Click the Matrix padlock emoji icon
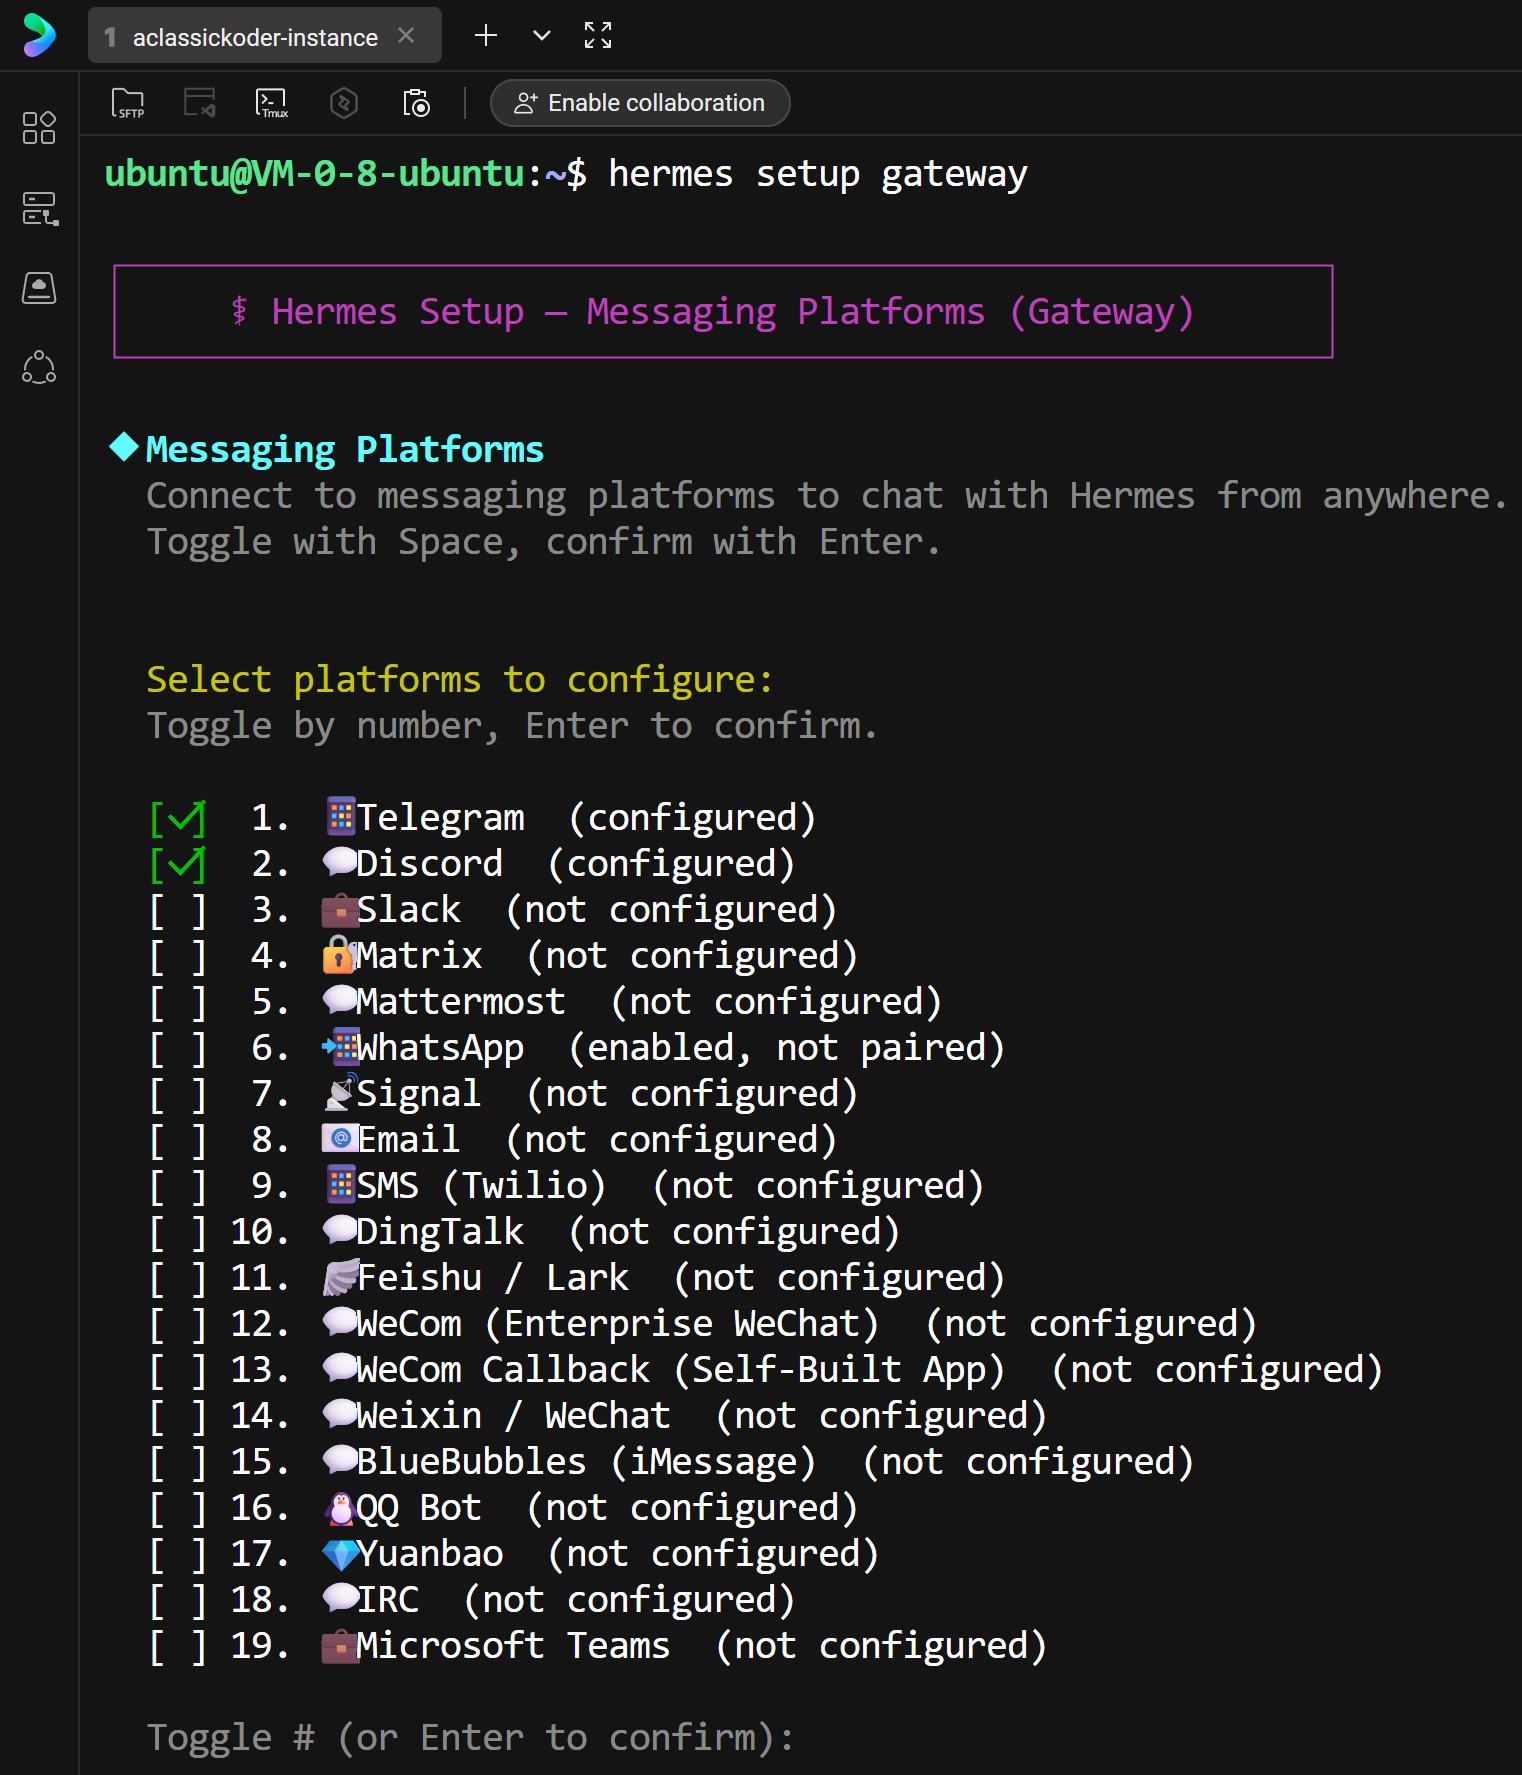 click(339, 955)
